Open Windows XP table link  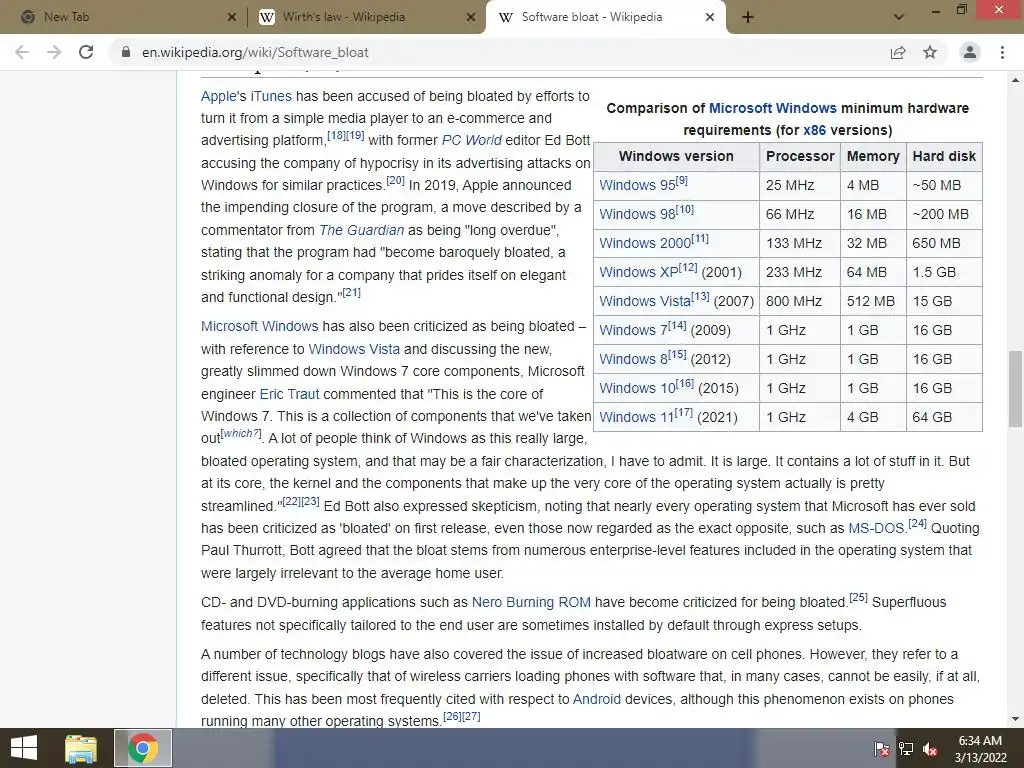[x=639, y=272]
